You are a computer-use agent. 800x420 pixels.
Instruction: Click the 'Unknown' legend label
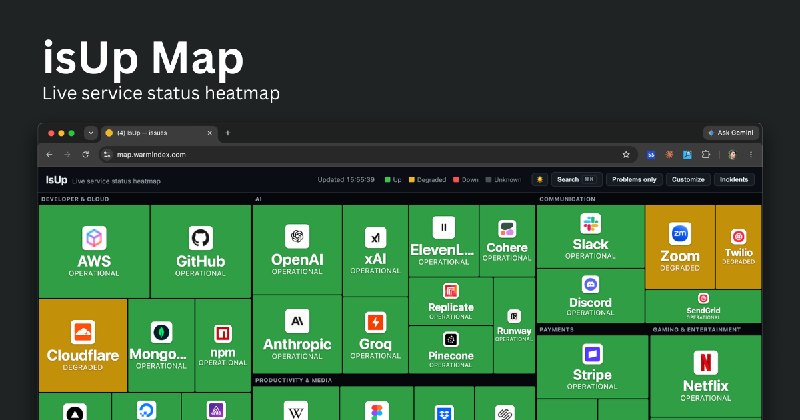click(507, 180)
